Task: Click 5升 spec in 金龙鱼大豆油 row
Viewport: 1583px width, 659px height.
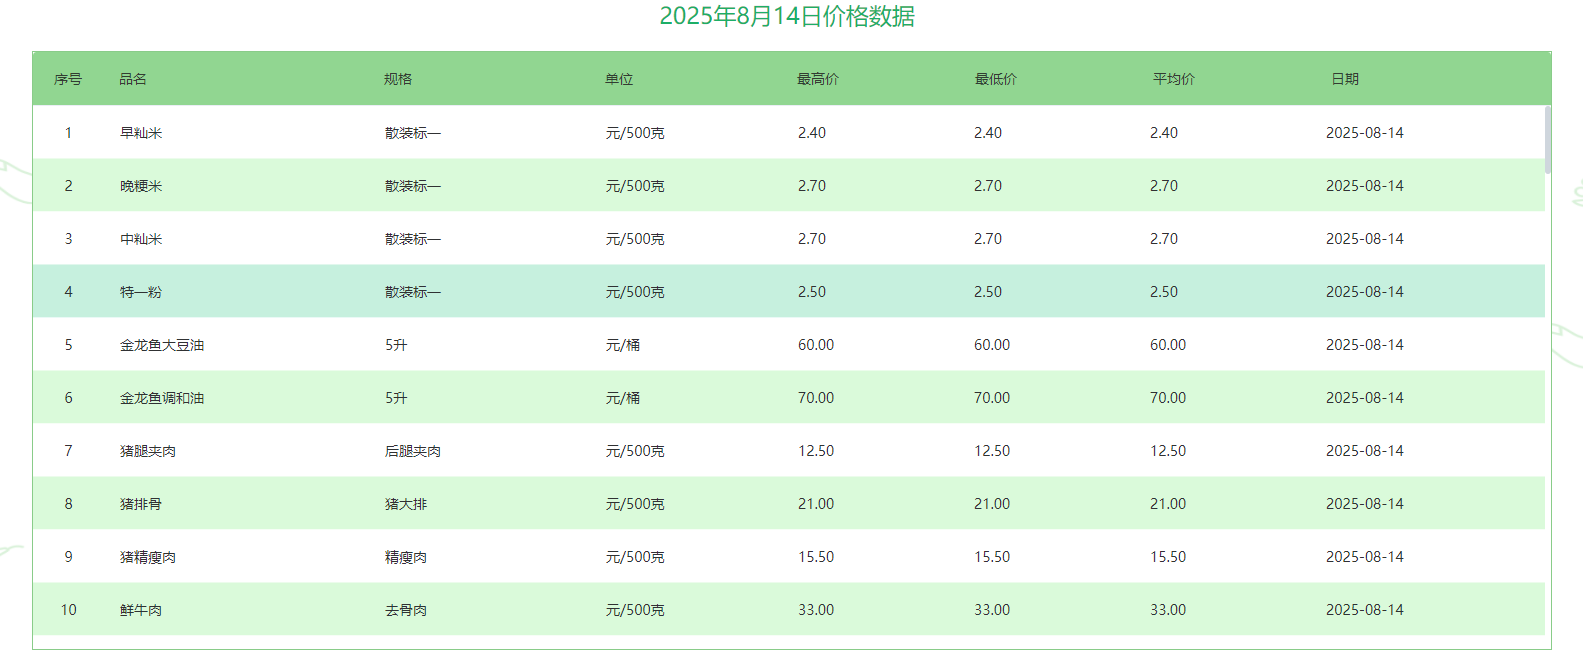Action: pyautogui.click(x=396, y=345)
